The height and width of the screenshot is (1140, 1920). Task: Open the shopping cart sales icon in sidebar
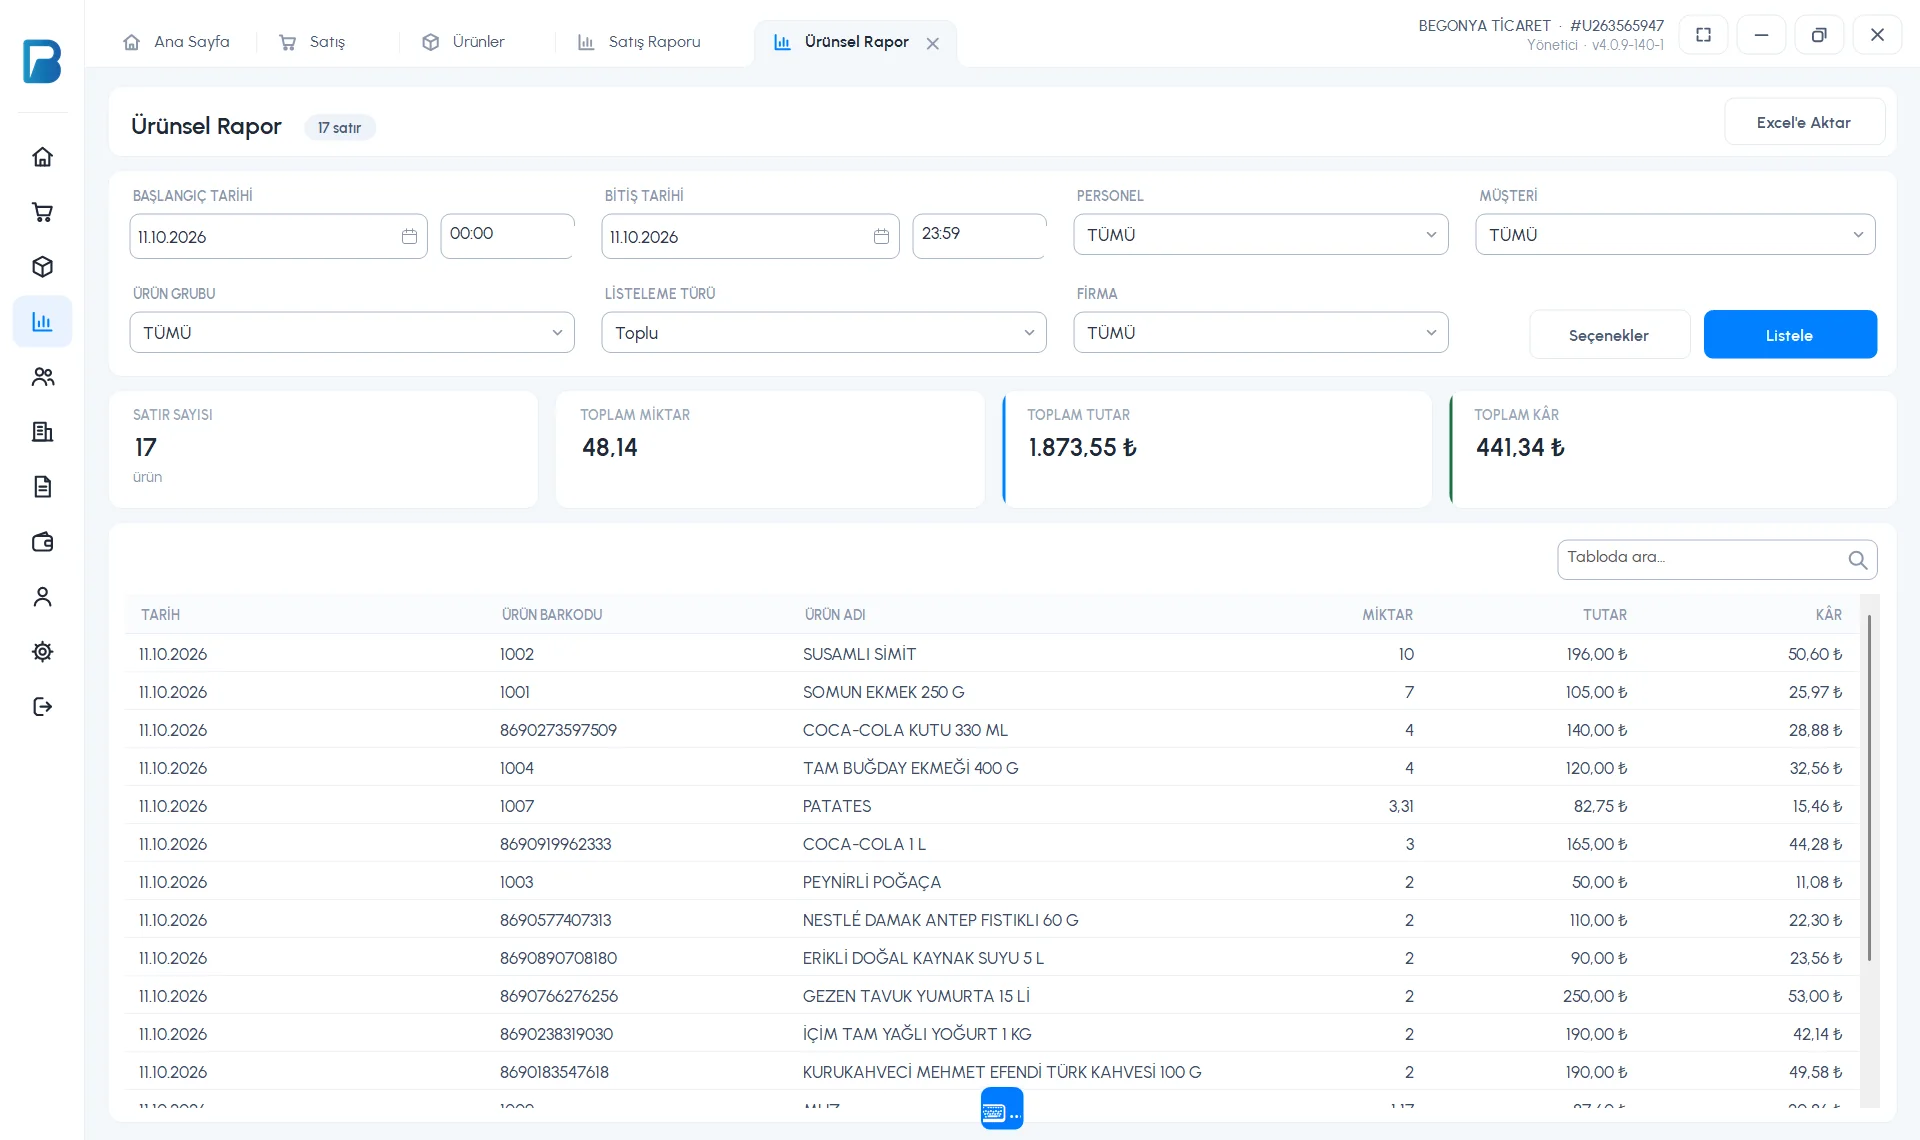point(42,212)
